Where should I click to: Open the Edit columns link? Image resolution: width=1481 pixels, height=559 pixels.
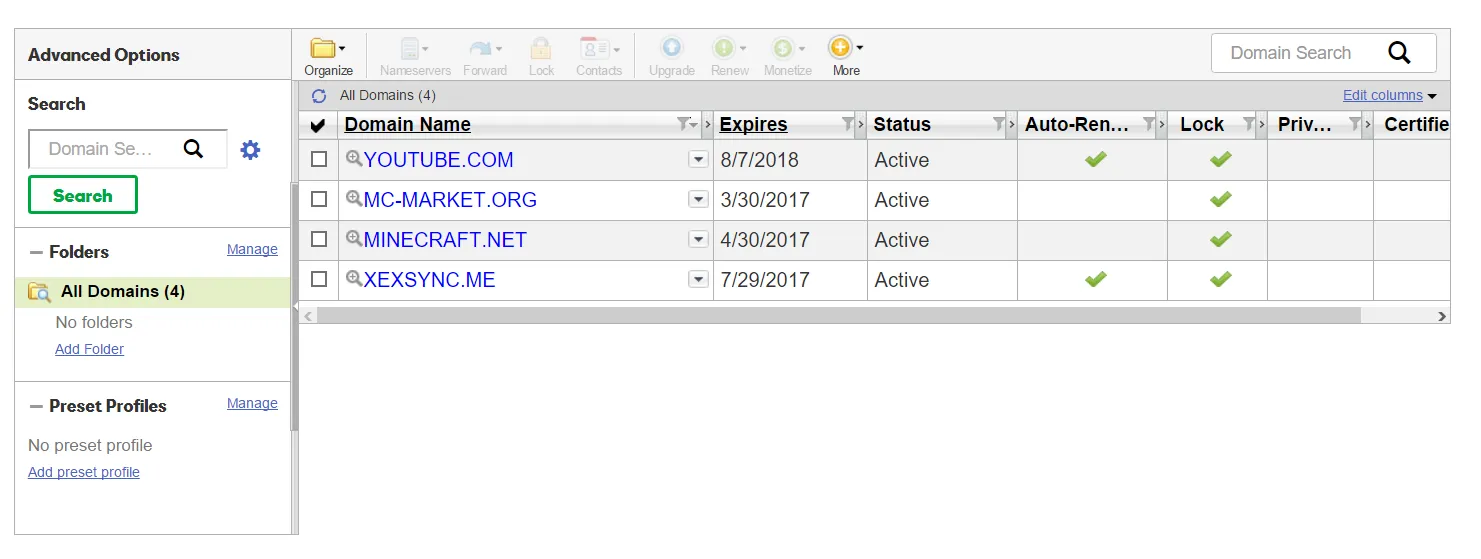click(x=1382, y=95)
